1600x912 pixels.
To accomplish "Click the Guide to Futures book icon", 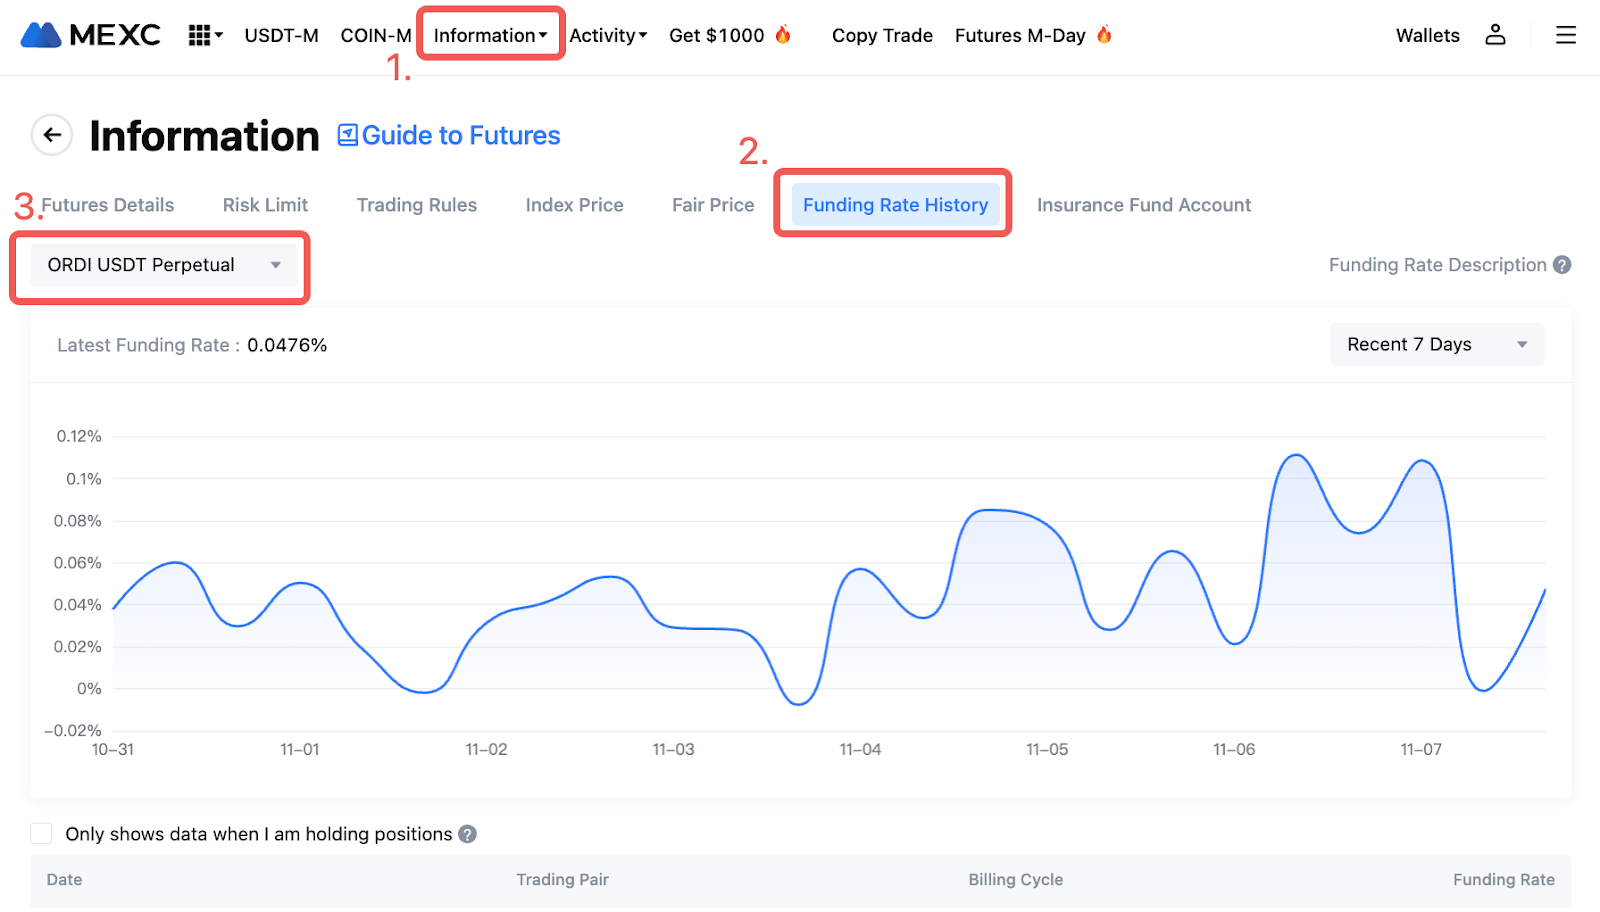I will 347,135.
